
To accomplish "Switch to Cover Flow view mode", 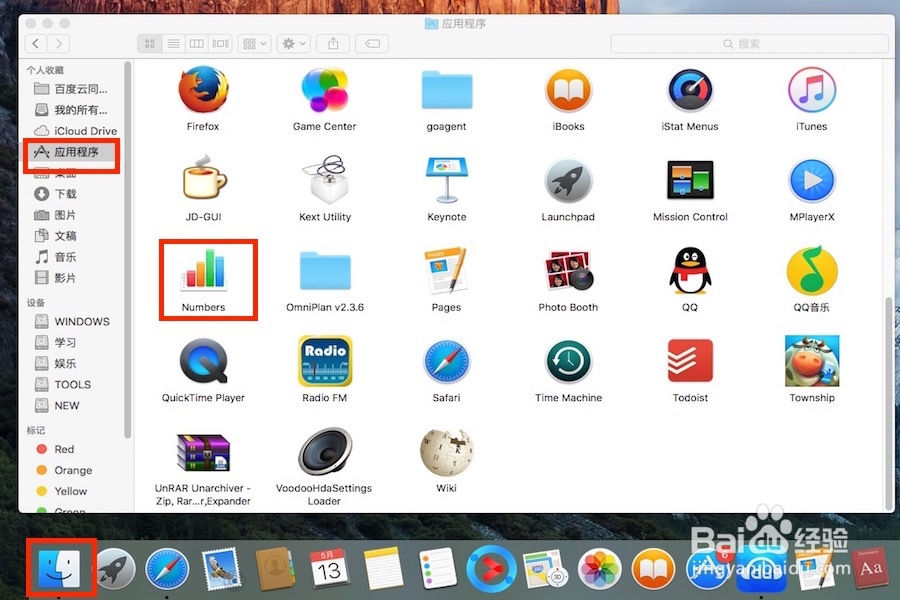I will click(220, 44).
